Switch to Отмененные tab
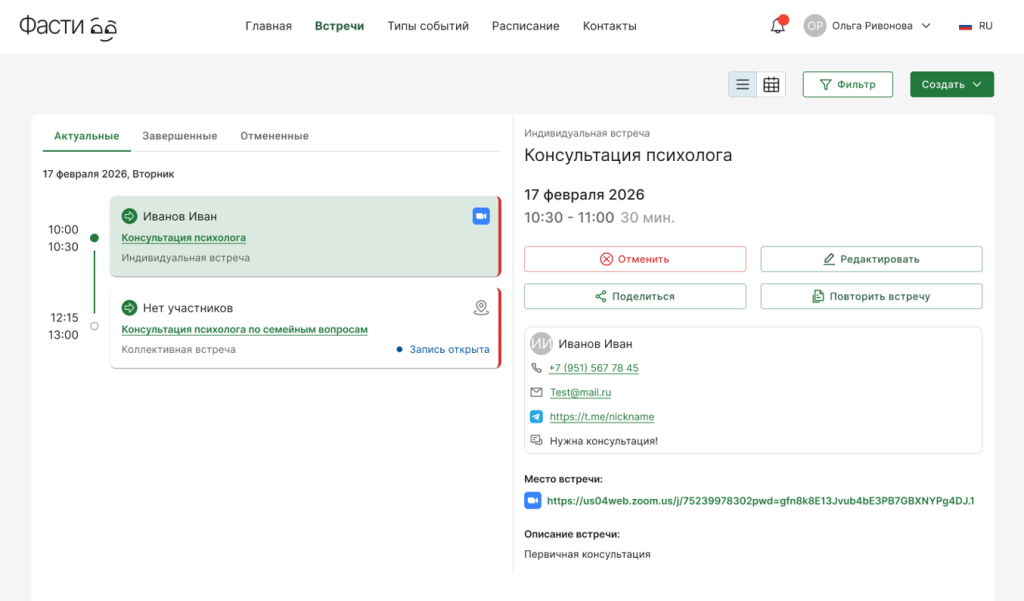Viewport: 1024px width, 601px height. (x=274, y=136)
